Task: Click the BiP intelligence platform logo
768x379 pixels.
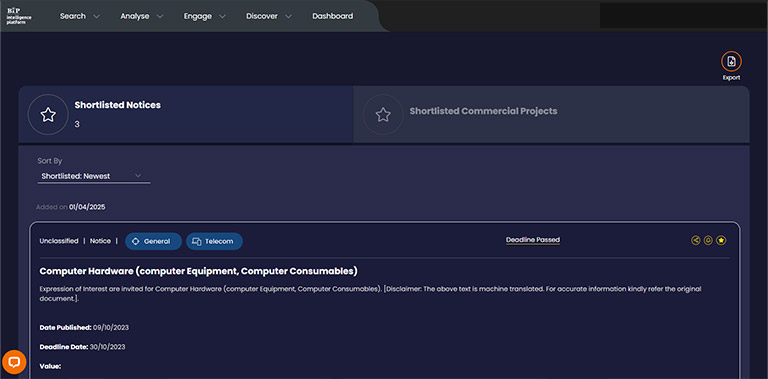Action: coord(20,16)
